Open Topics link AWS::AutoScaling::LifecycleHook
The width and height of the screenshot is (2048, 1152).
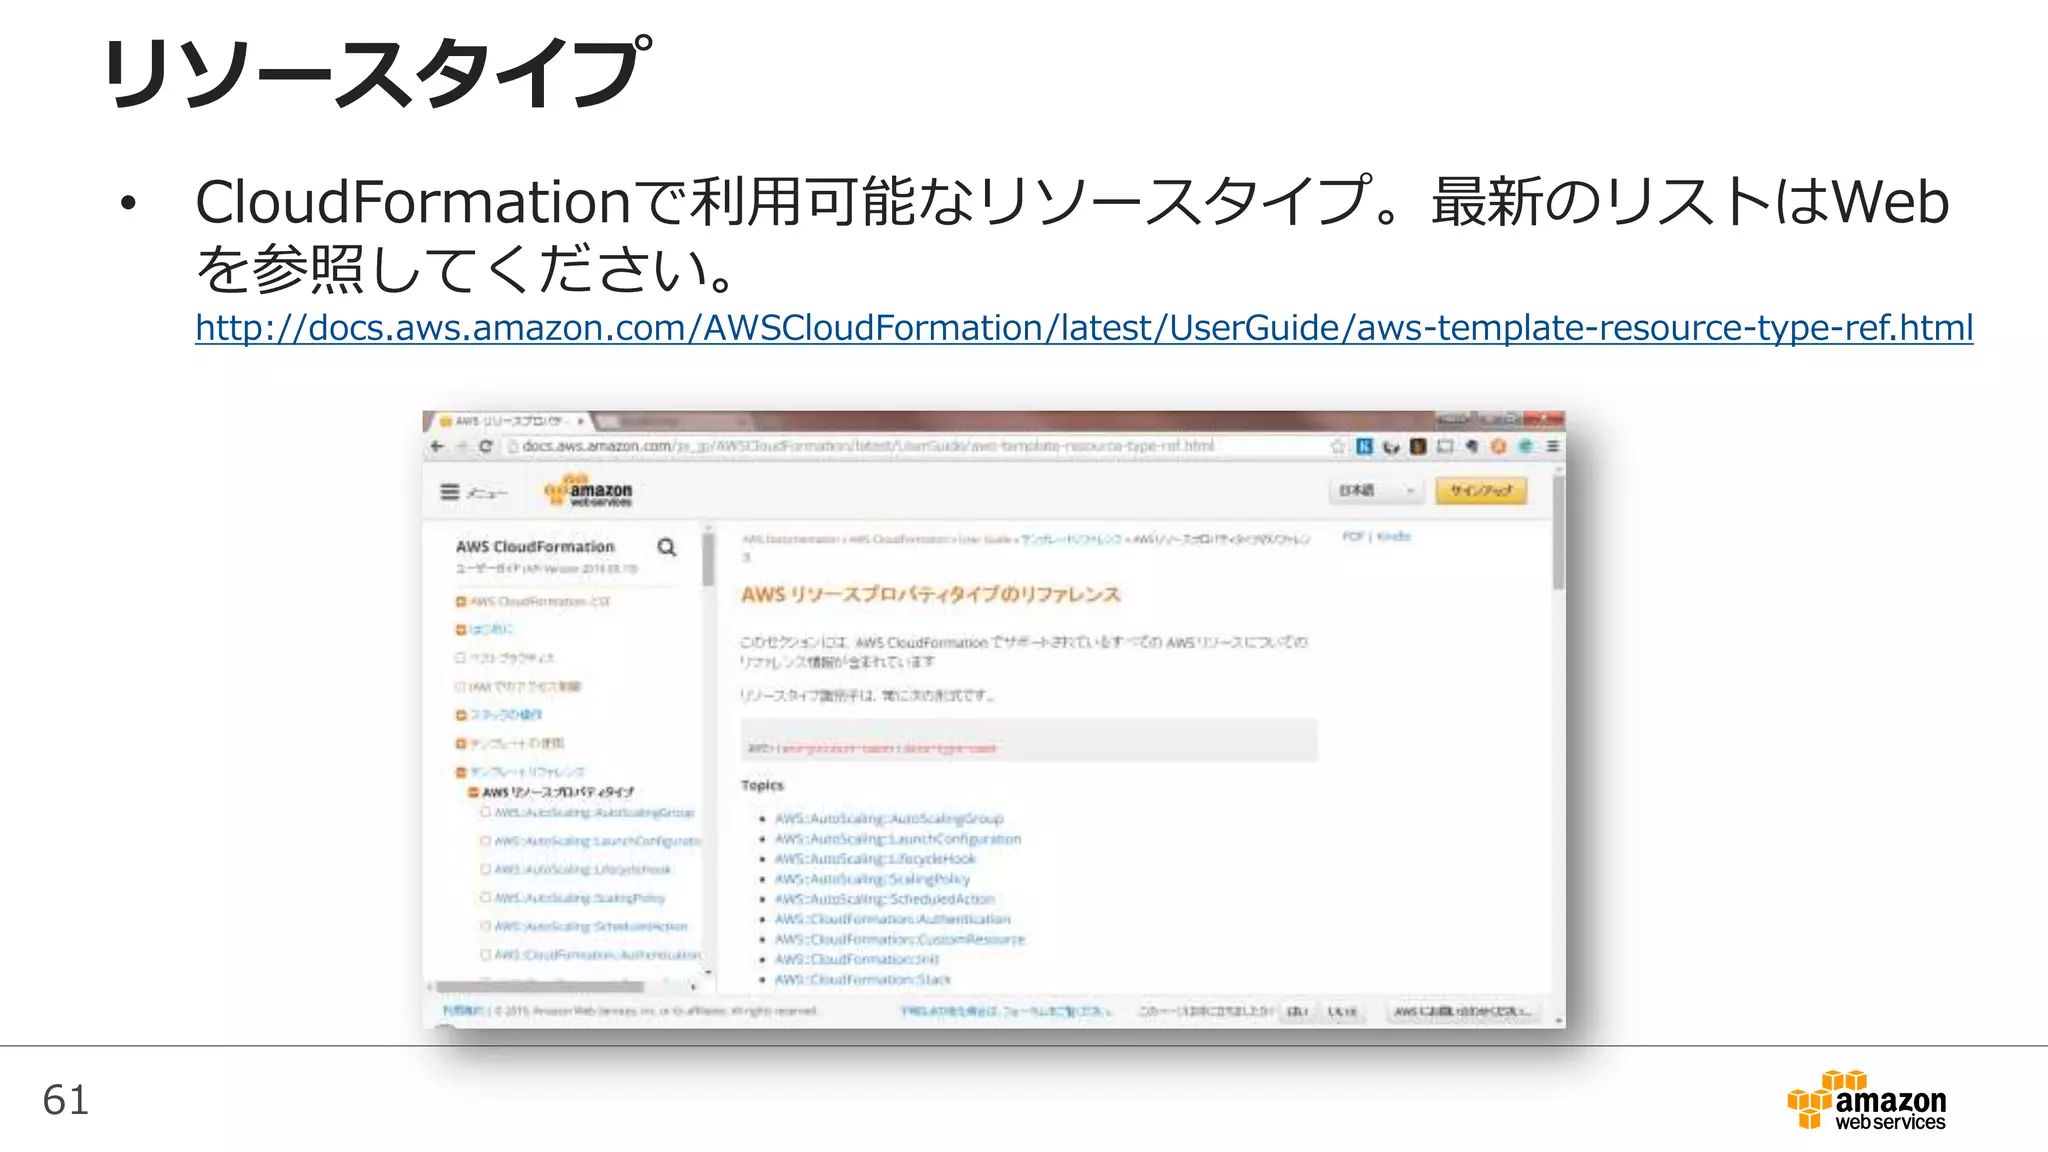[875, 858]
